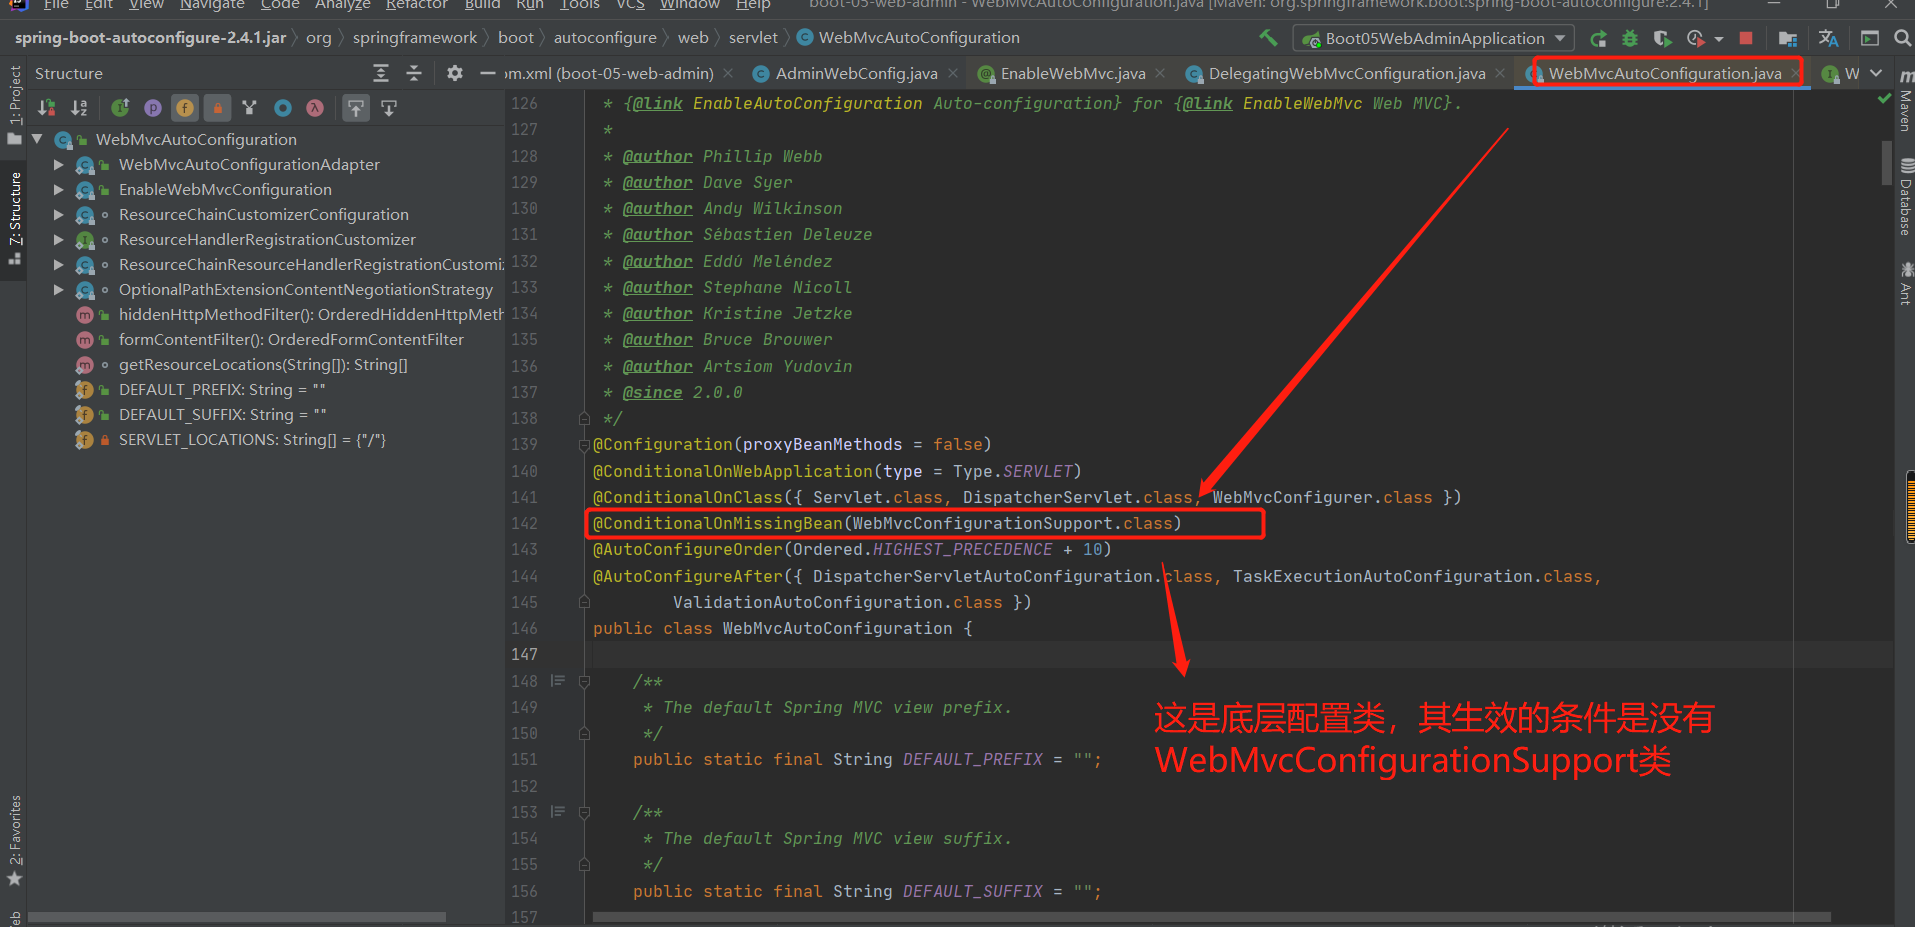The image size is (1915, 927).
Task: Click the Translate plugin icon
Action: pyautogui.click(x=1829, y=38)
